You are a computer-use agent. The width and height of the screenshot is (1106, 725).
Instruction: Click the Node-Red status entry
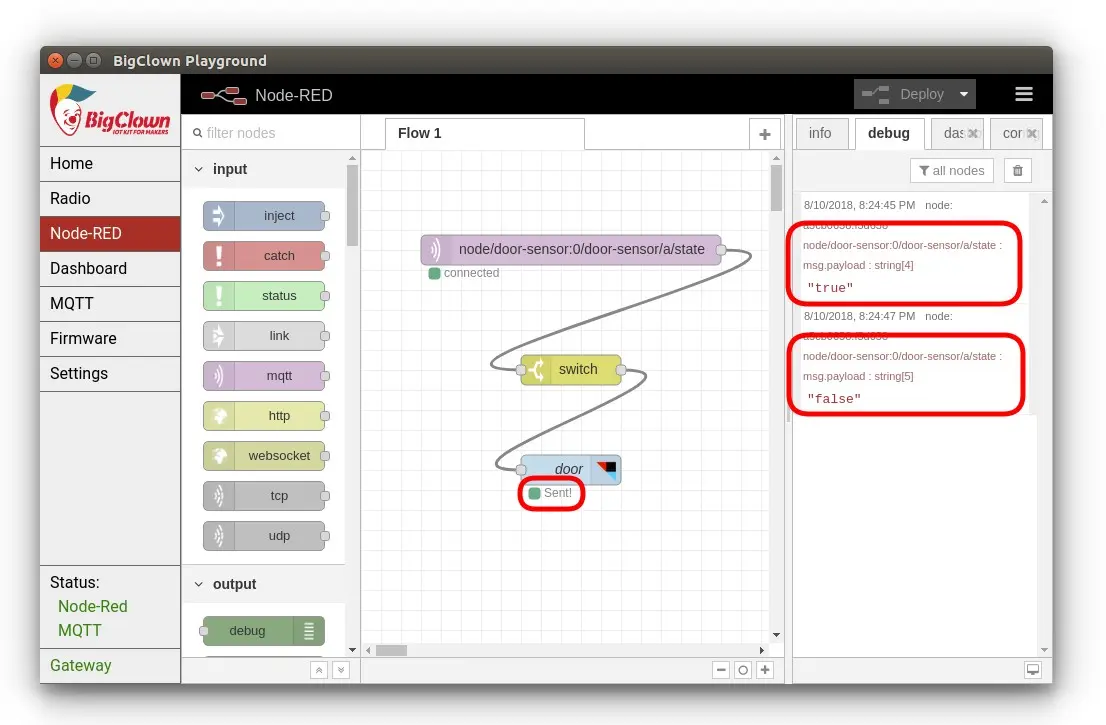click(93, 607)
